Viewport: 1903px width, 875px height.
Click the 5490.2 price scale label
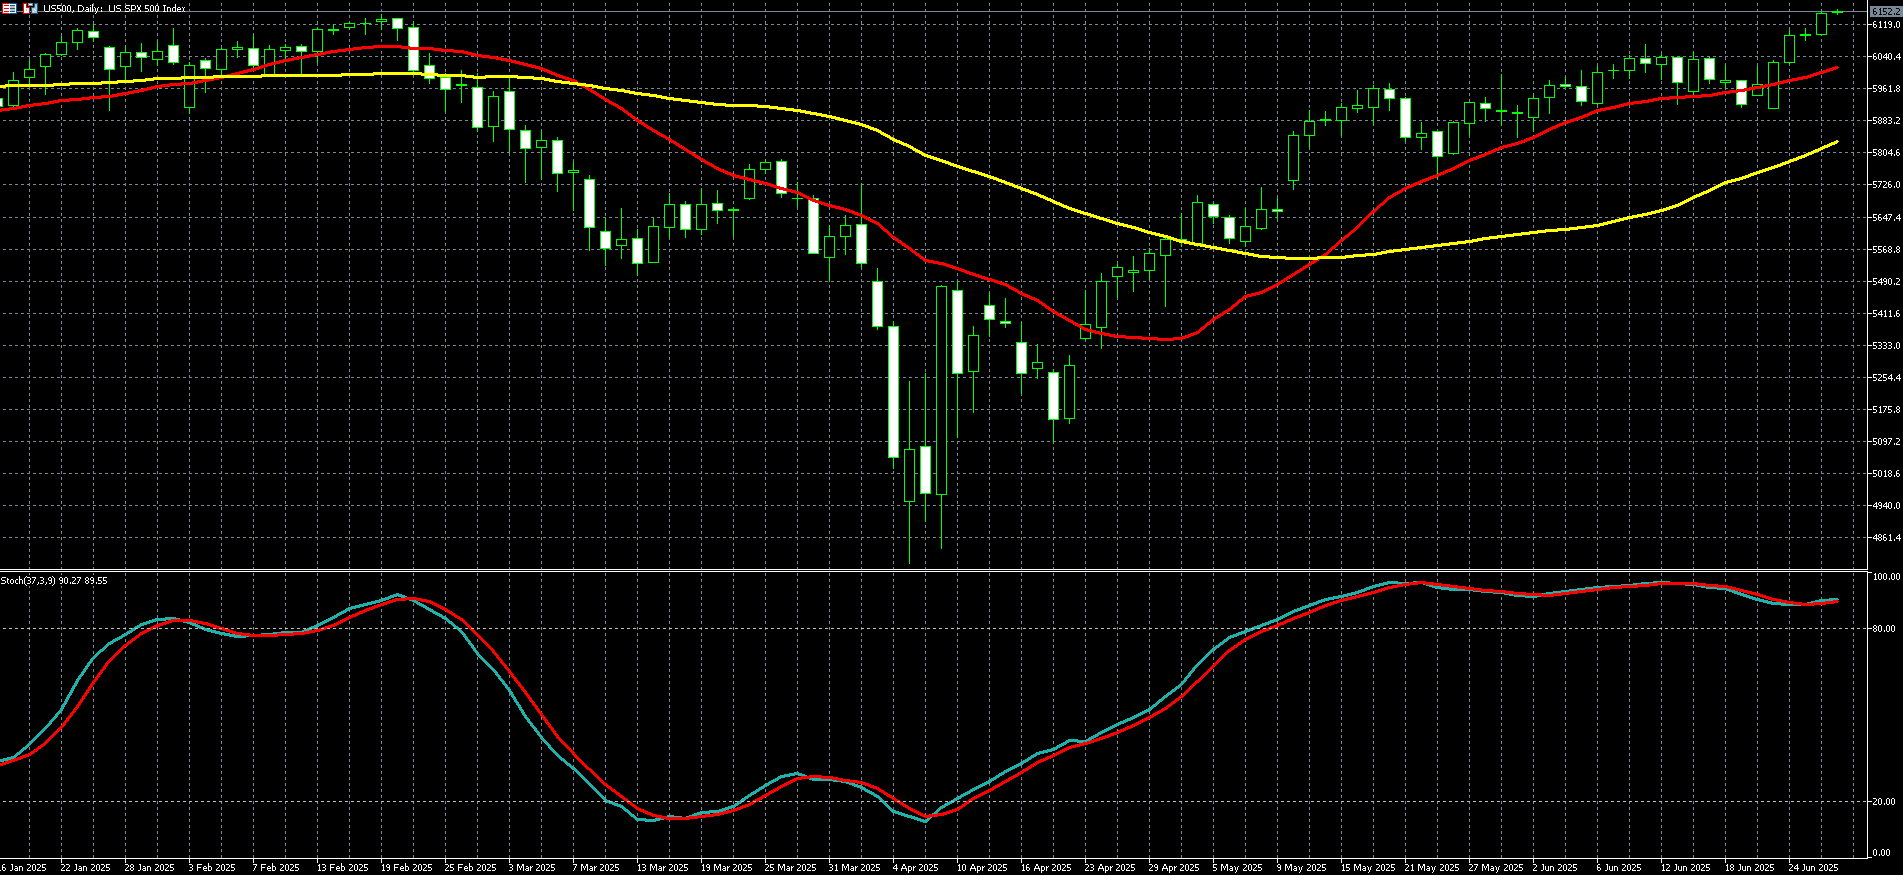click(x=1884, y=282)
